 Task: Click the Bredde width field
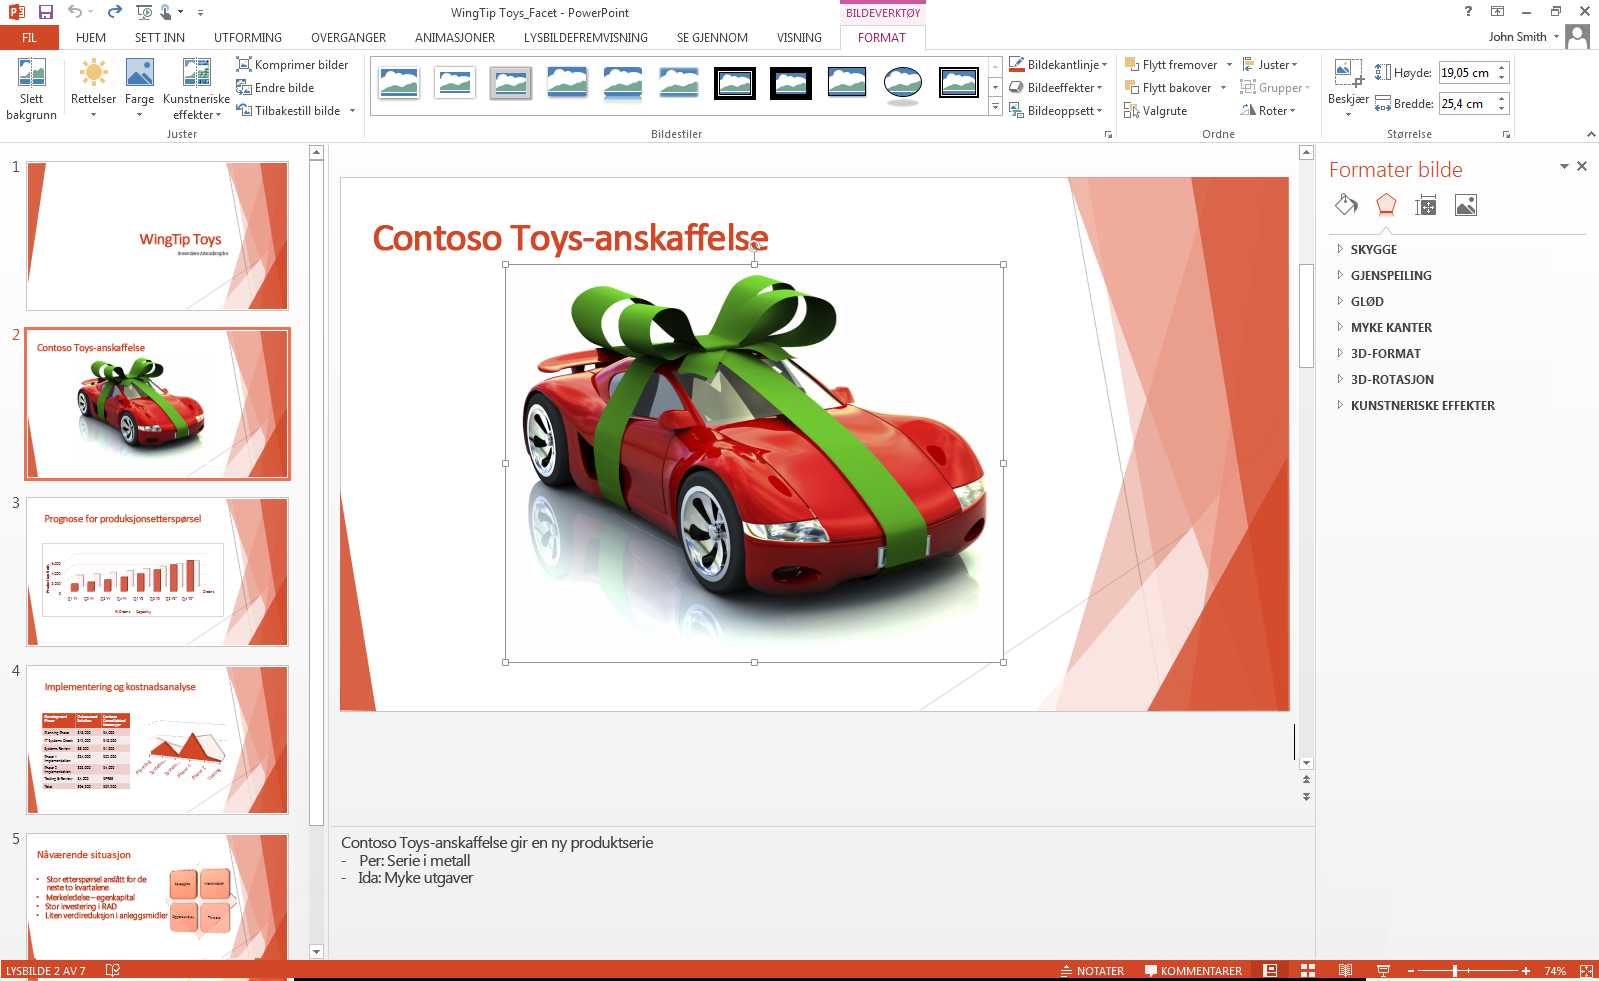click(x=1467, y=104)
